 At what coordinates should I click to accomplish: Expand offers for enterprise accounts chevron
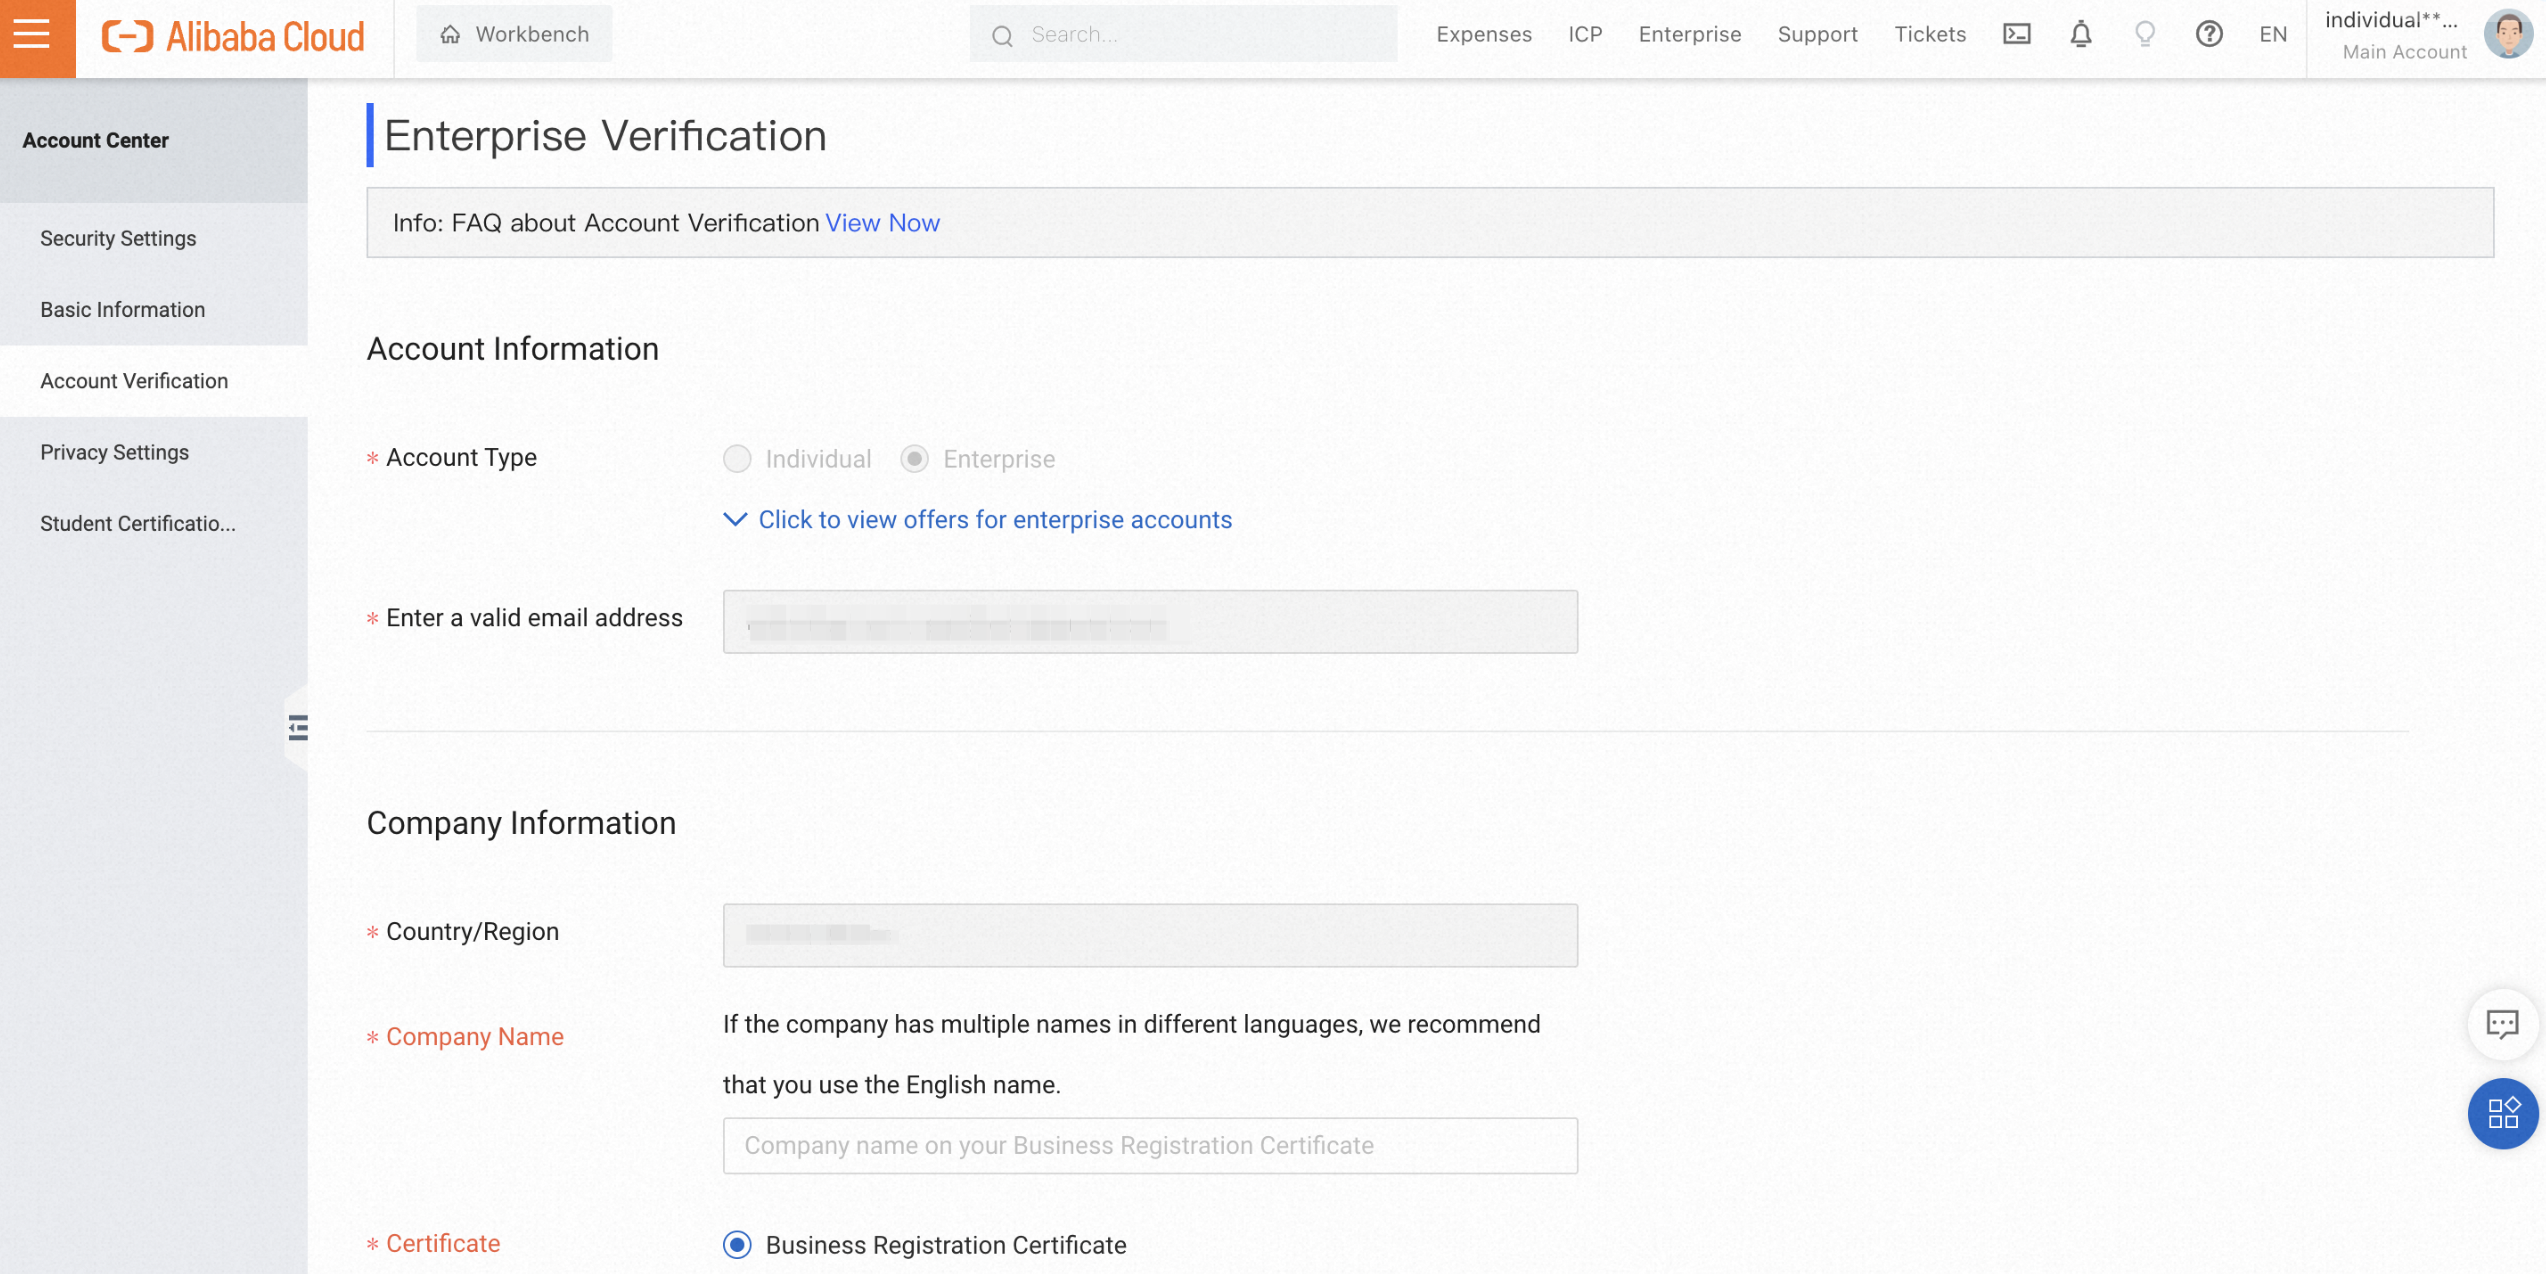point(735,519)
